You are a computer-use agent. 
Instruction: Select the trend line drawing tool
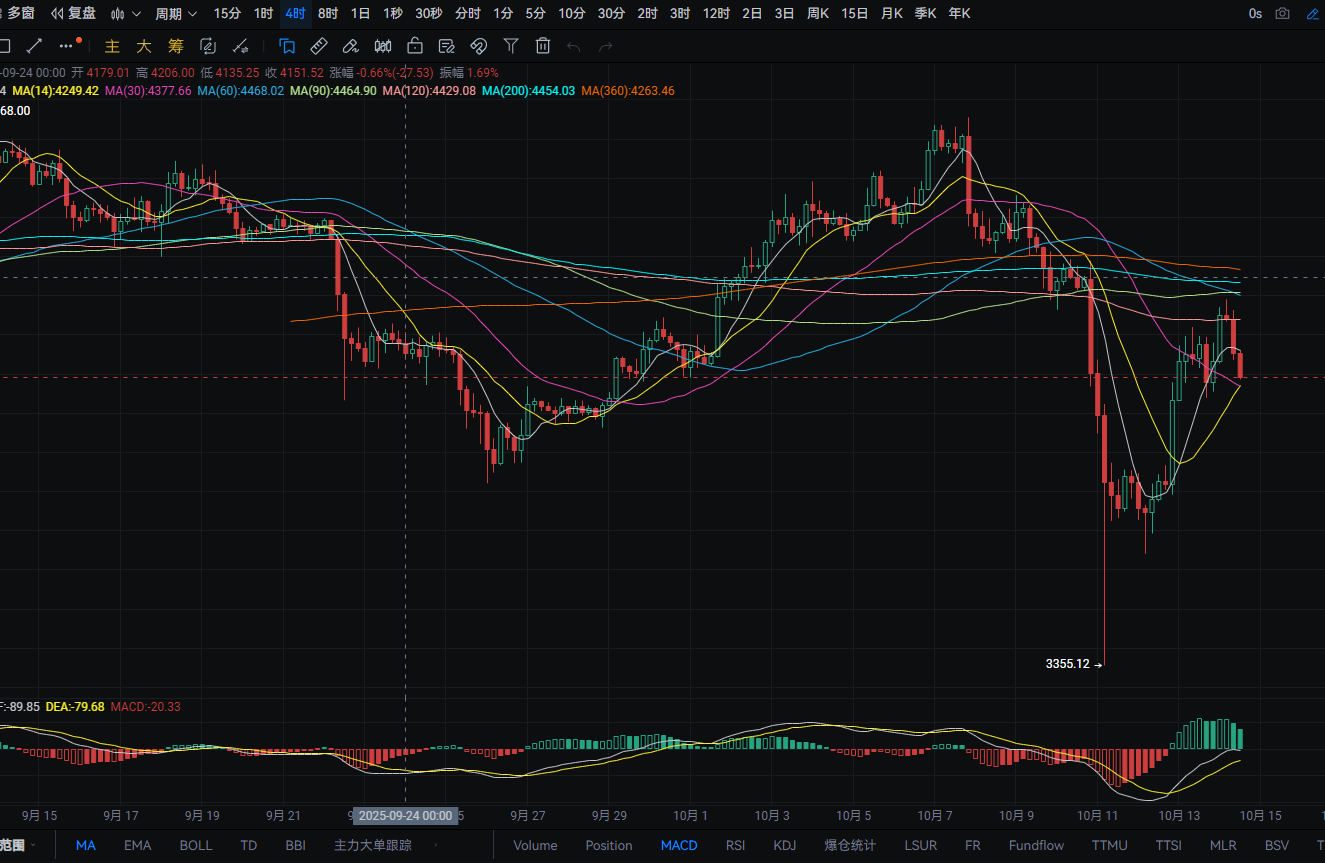pyautogui.click(x=34, y=45)
